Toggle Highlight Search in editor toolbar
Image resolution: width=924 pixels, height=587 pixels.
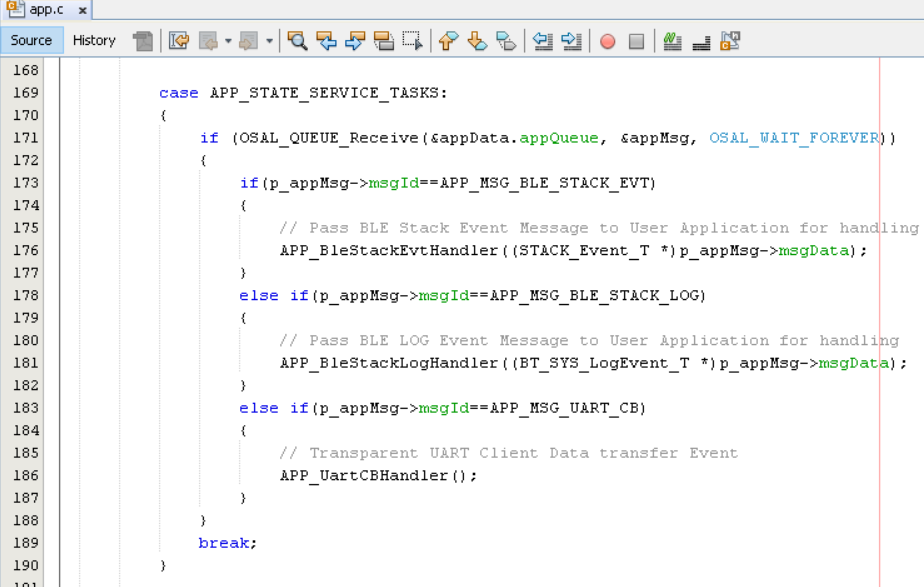pyautogui.click(x=384, y=41)
